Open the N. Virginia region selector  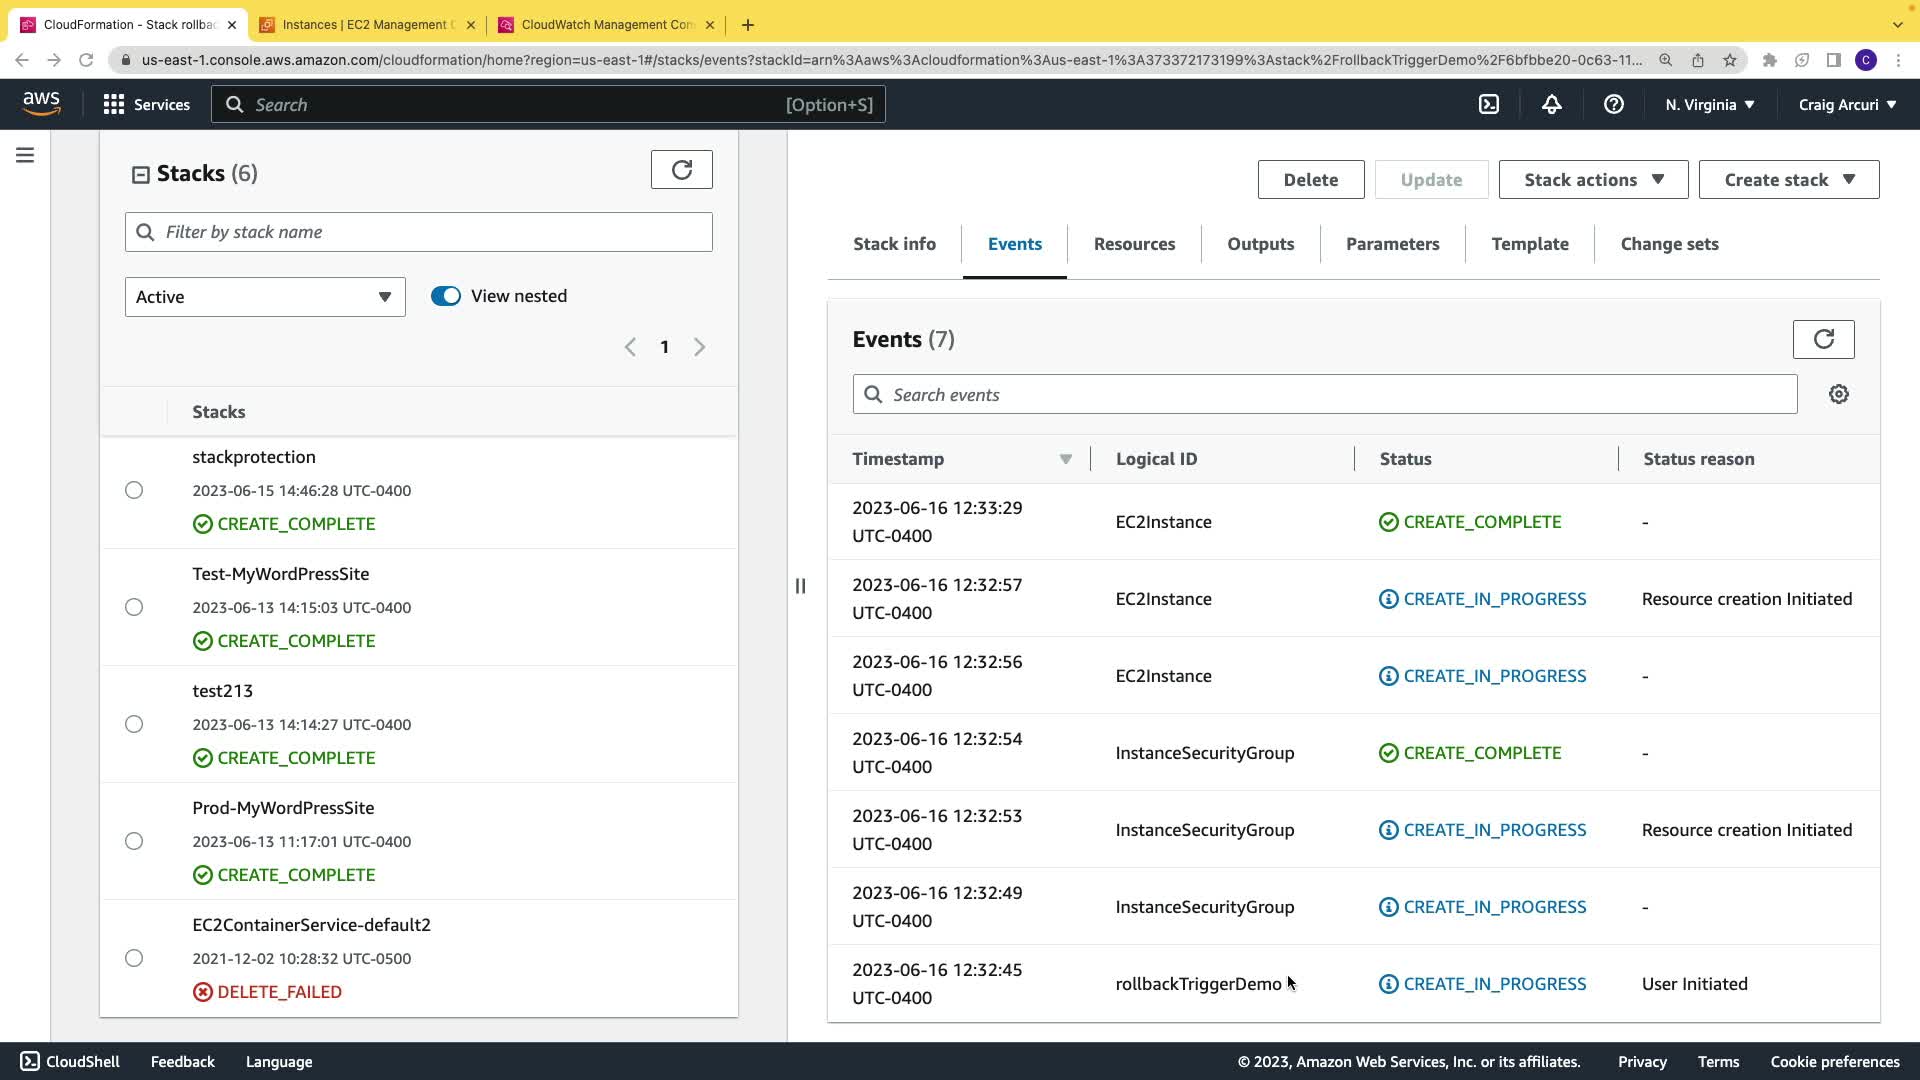click(1709, 104)
